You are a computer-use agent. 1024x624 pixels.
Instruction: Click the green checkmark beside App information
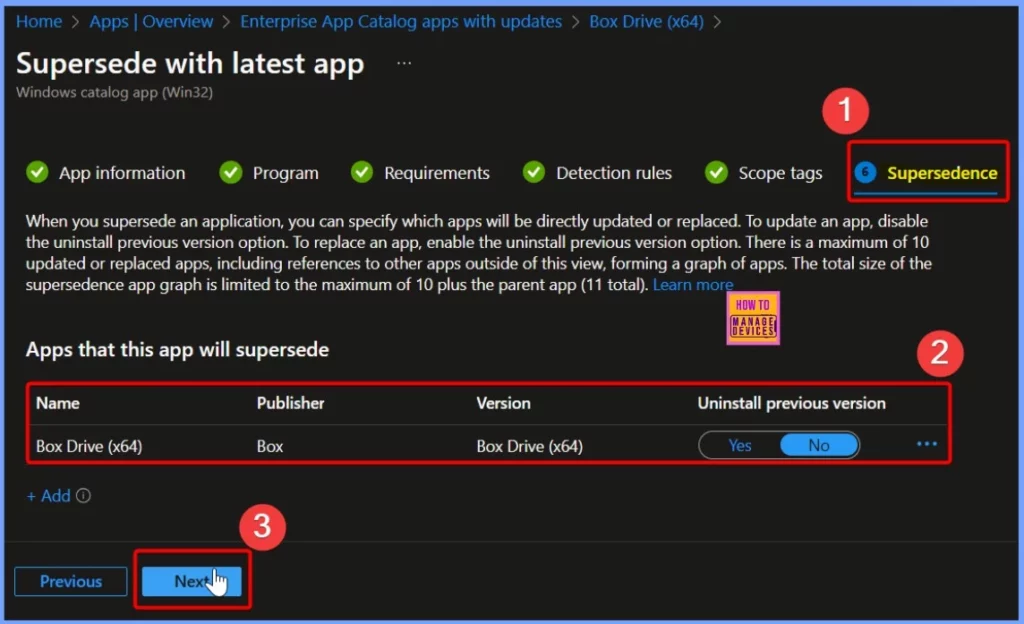click(37, 173)
